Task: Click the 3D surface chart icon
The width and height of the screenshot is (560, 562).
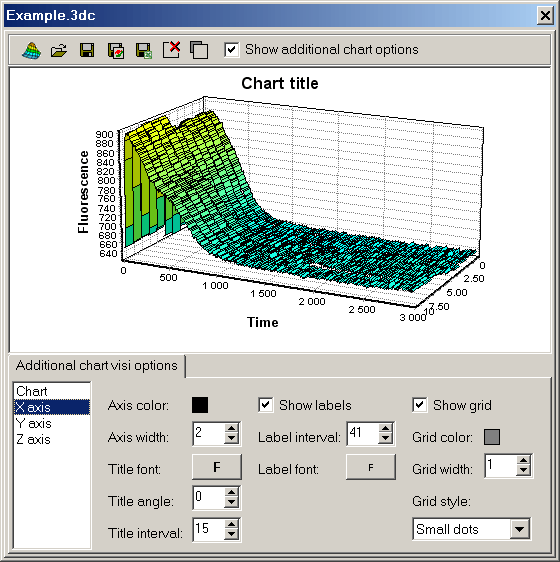Action: coord(32,50)
